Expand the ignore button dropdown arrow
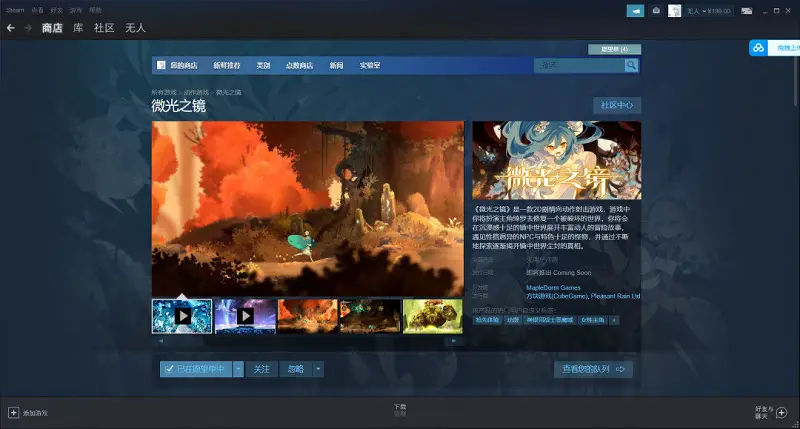Image resolution: width=800 pixels, height=429 pixels. pos(318,369)
